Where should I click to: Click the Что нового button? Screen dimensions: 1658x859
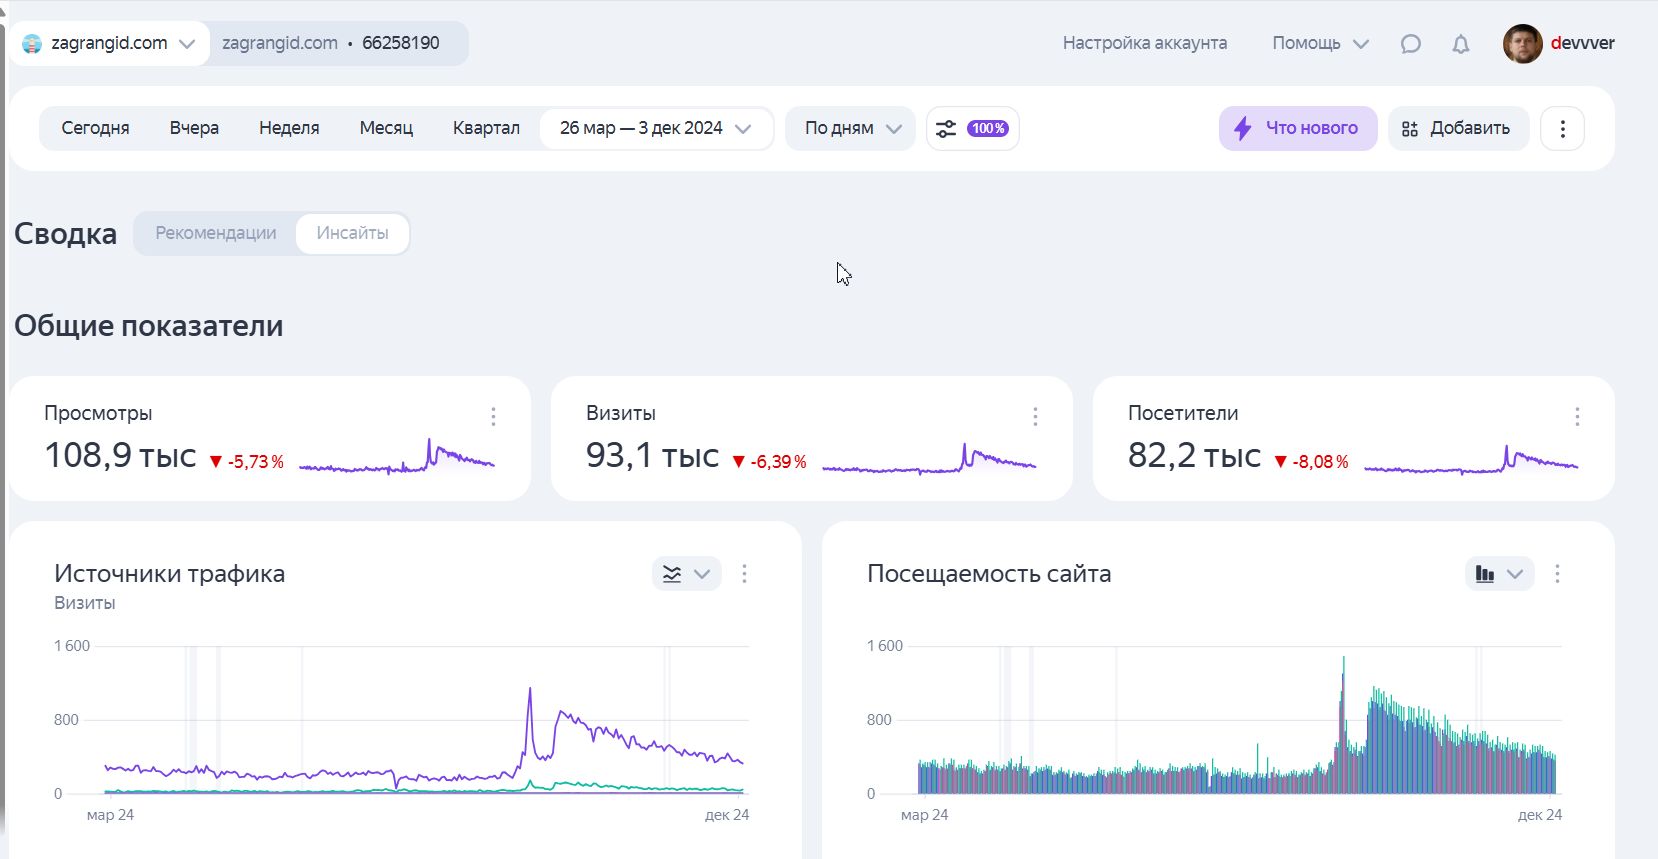click(1297, 128)
